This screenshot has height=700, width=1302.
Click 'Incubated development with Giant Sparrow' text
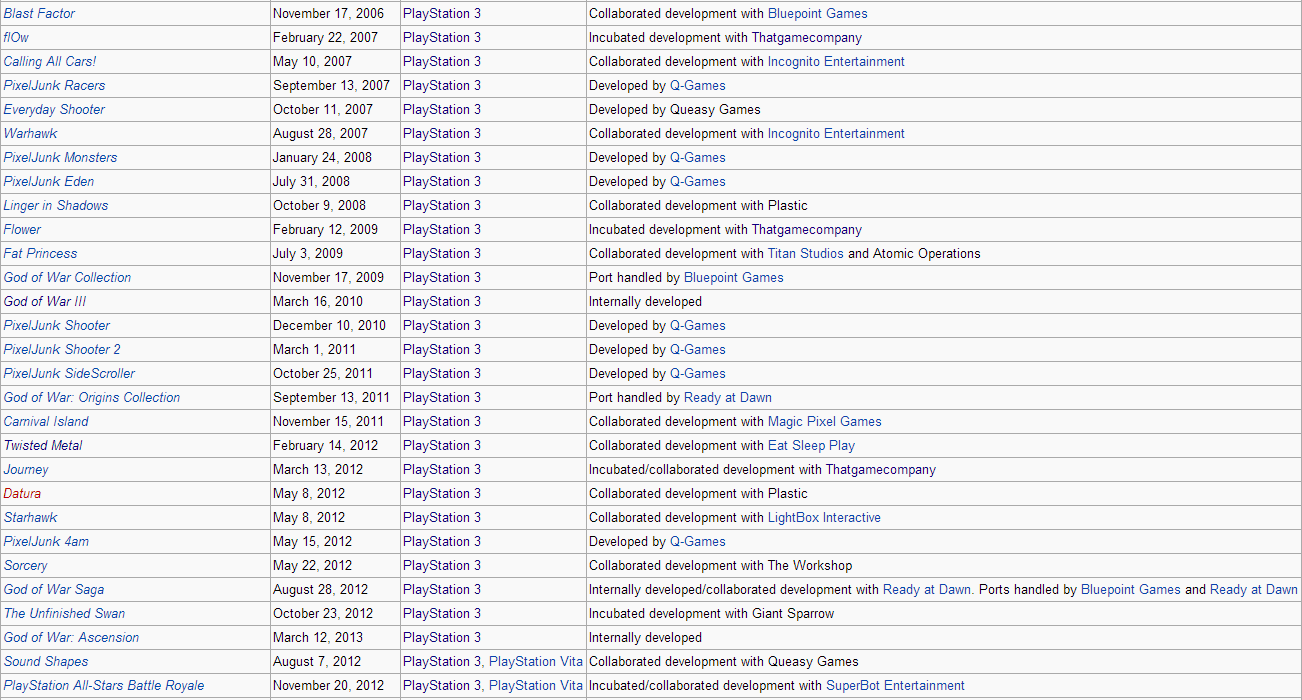click(x=712, y=613)
